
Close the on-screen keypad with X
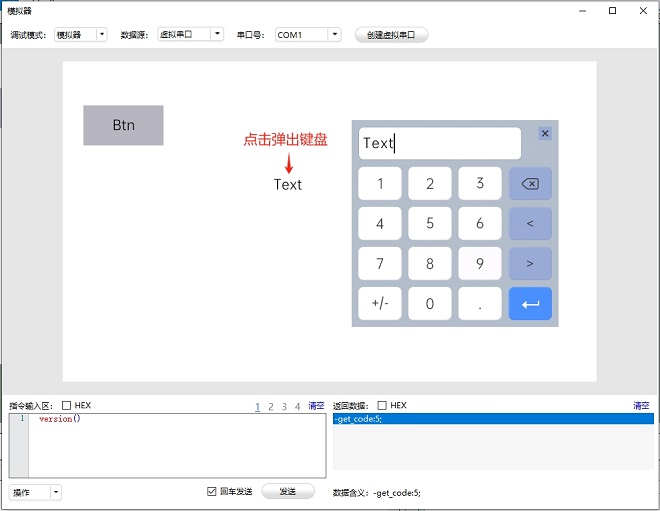(545, 133)
